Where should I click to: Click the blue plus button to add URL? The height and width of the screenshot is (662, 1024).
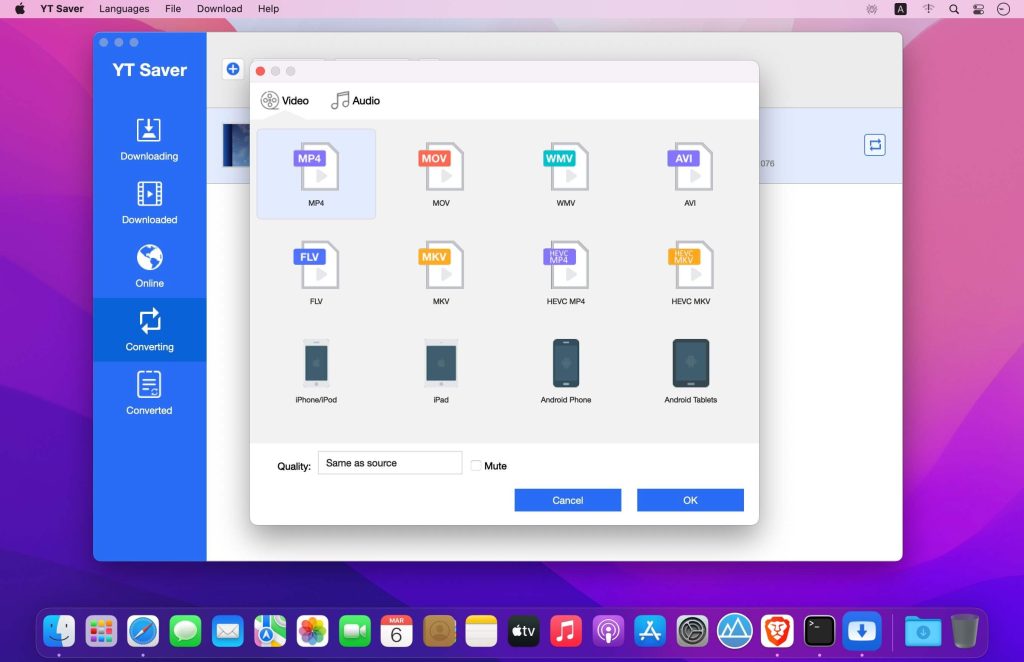click(x=232, y=68)
